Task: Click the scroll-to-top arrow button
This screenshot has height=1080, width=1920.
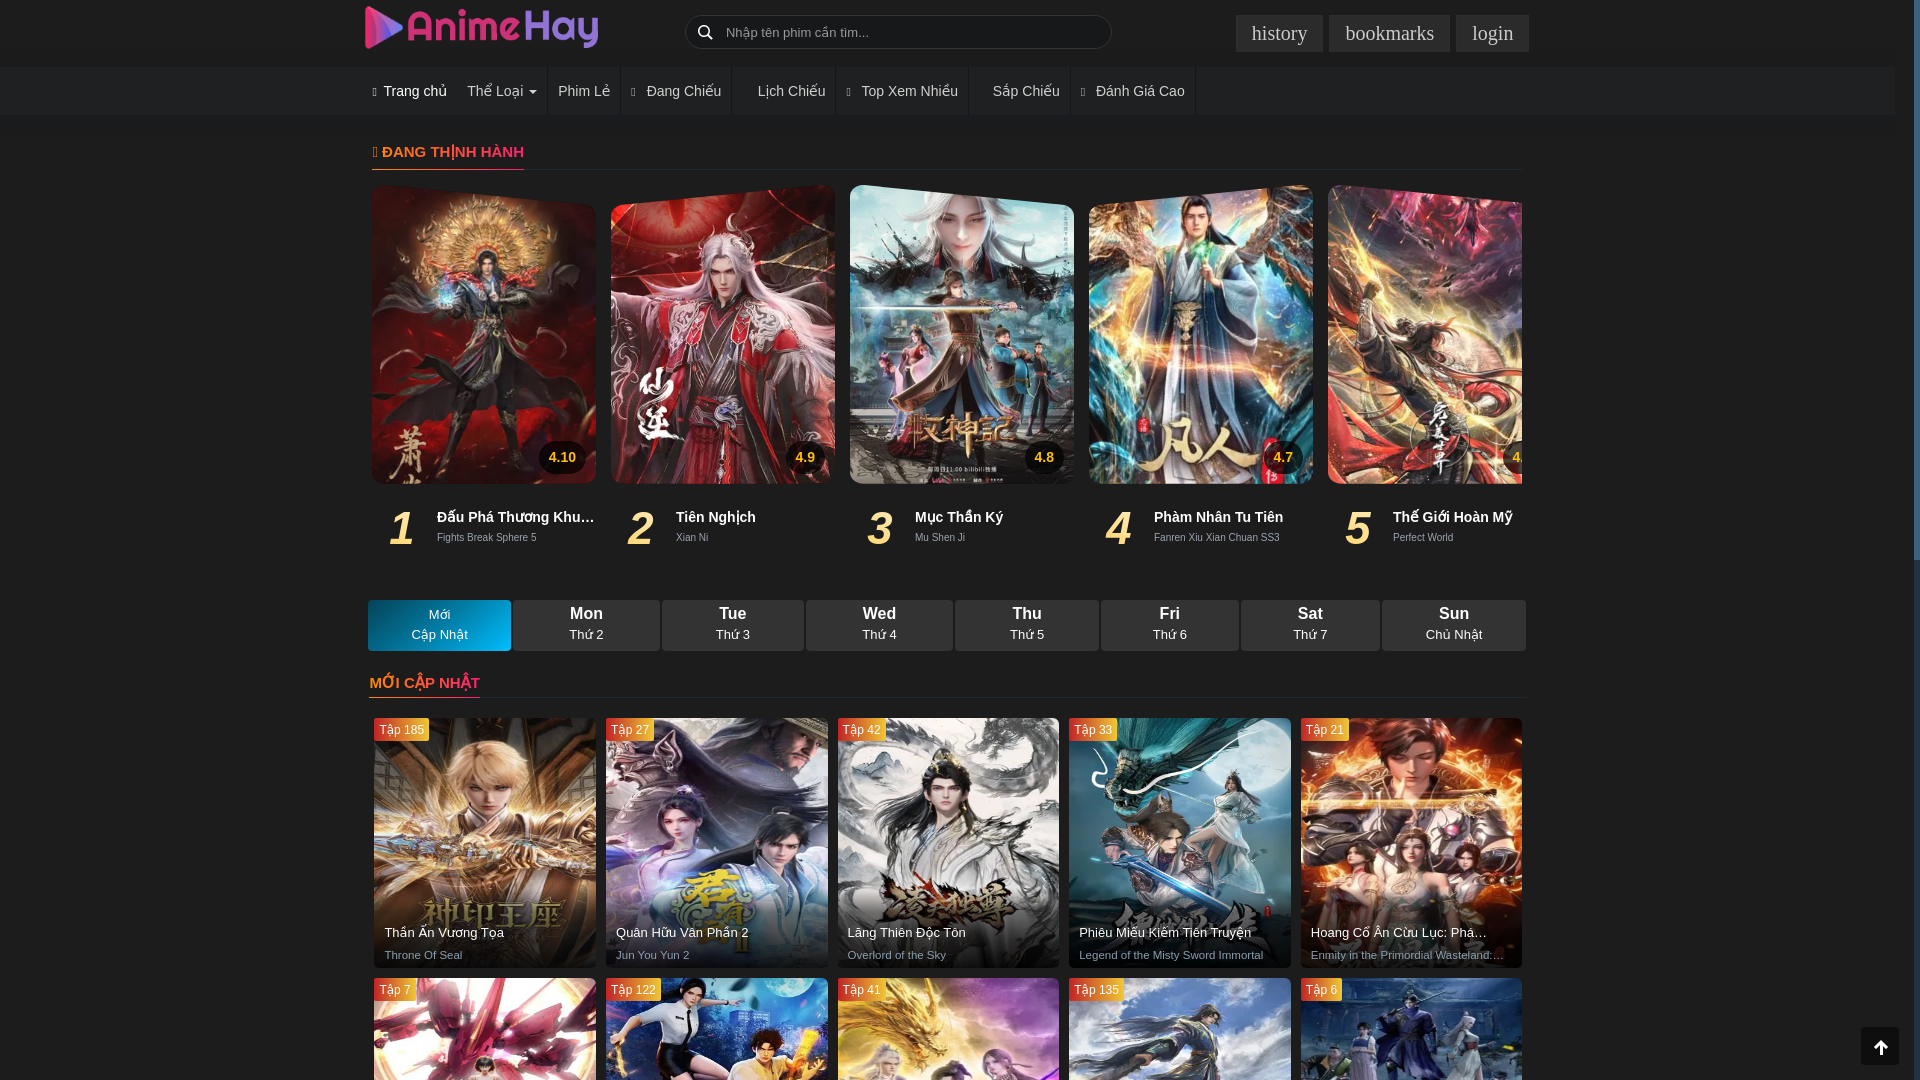Action: 1880,1046
